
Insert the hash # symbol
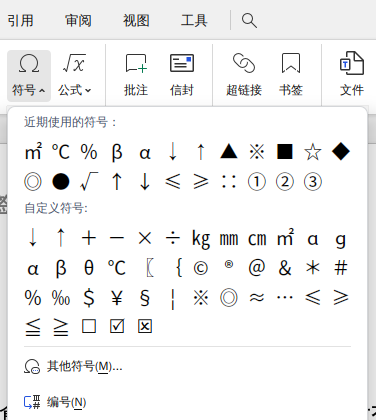pos(341,268)
